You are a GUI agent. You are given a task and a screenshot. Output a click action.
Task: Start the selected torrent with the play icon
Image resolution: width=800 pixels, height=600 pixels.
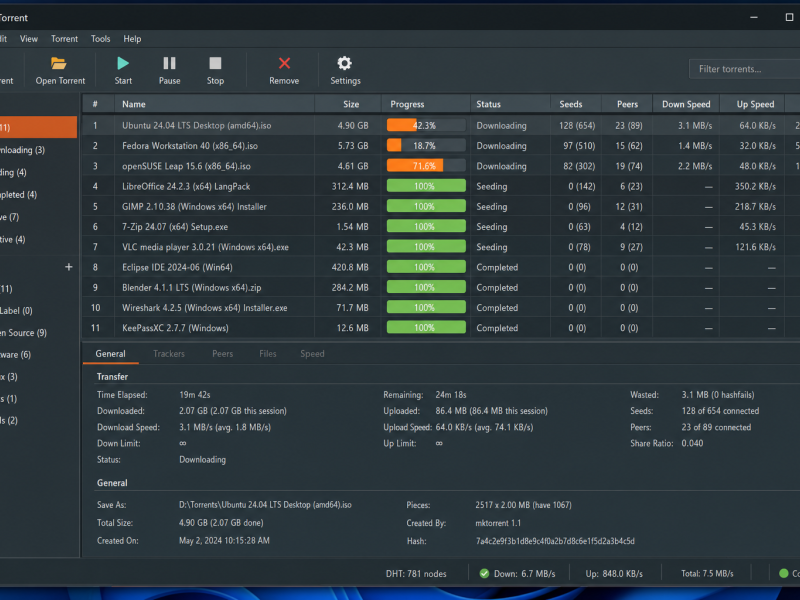pyautogui.click(x=123, y=63)
